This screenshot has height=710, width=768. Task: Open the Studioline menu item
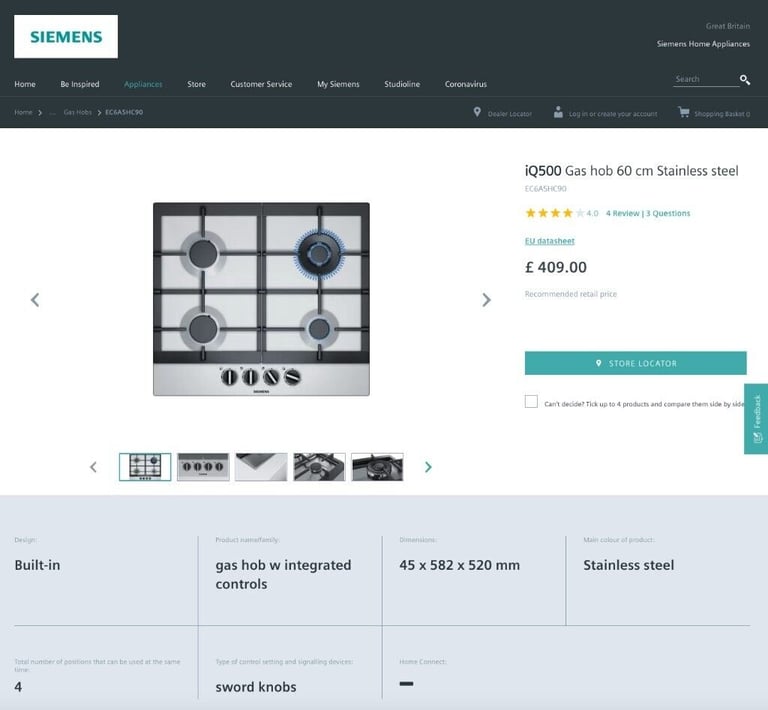(402, 84)
